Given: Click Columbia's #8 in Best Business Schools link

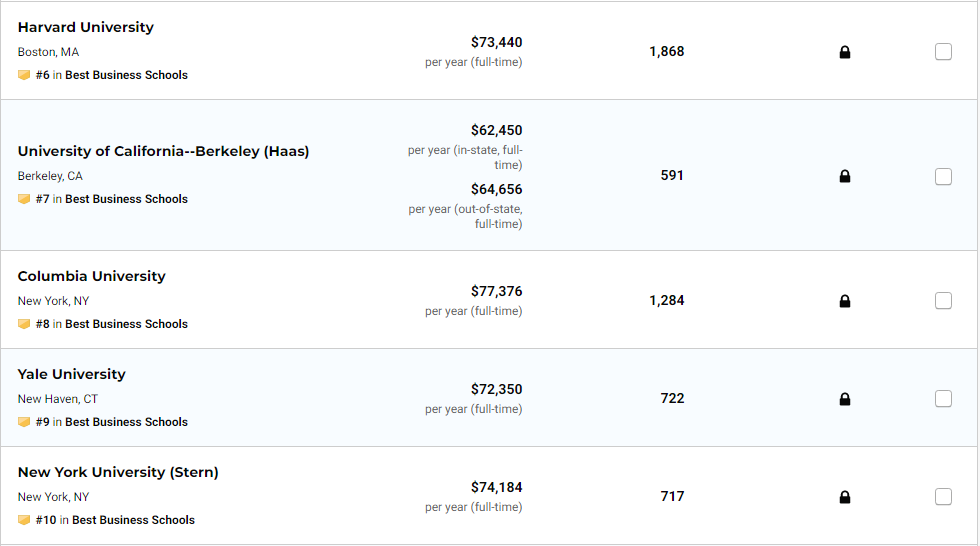Looking at the screenshot, I should (x=112, y=324).
